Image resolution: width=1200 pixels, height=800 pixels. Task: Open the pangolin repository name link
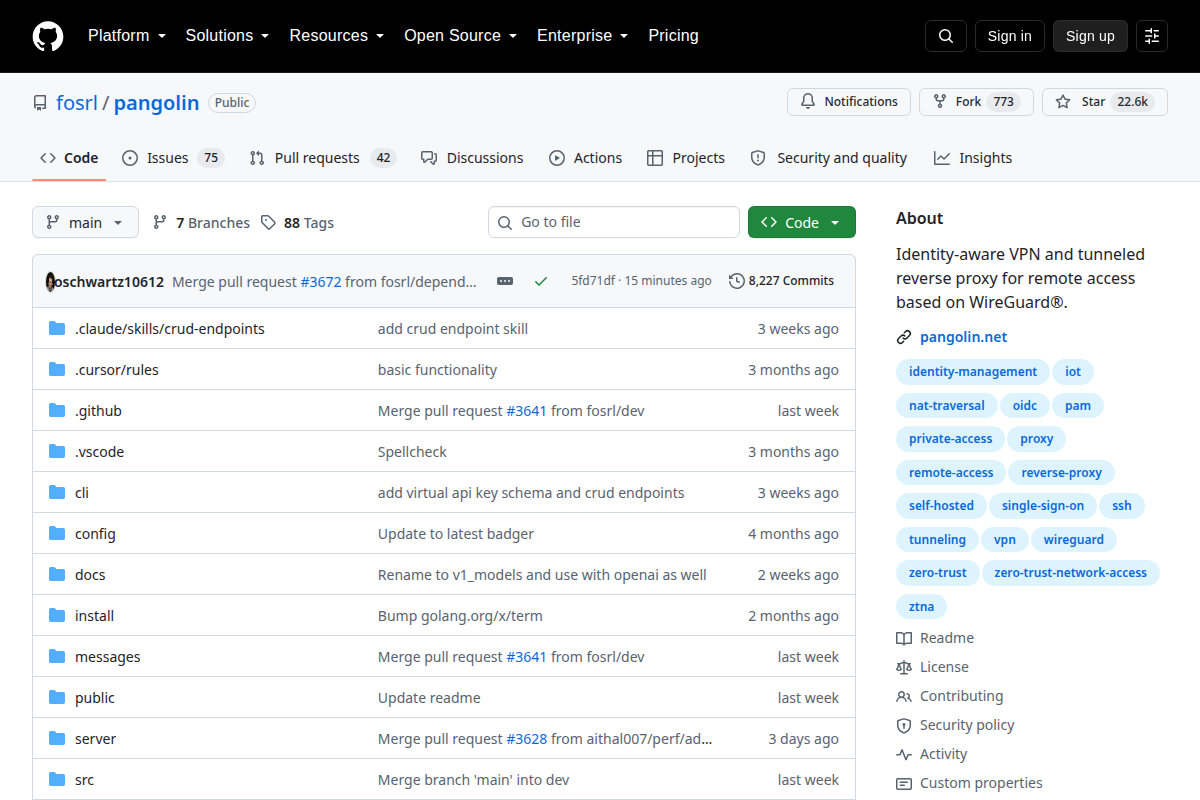[x=156, y=103]
